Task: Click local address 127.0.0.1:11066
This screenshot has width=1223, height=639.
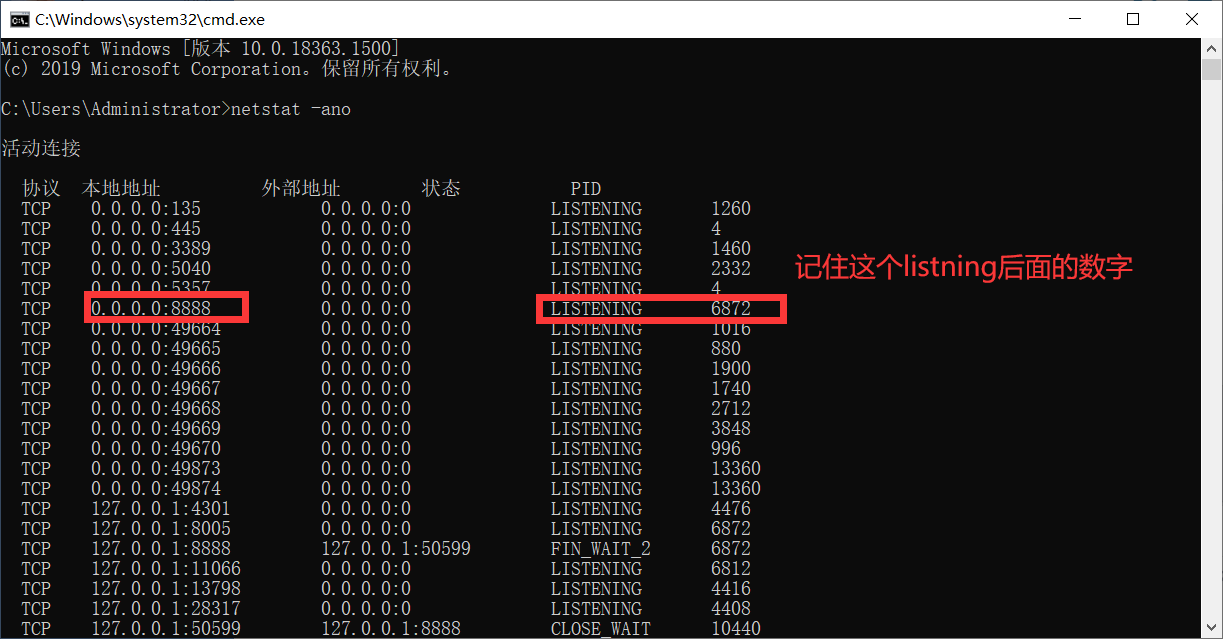Action: coord(166,569)
